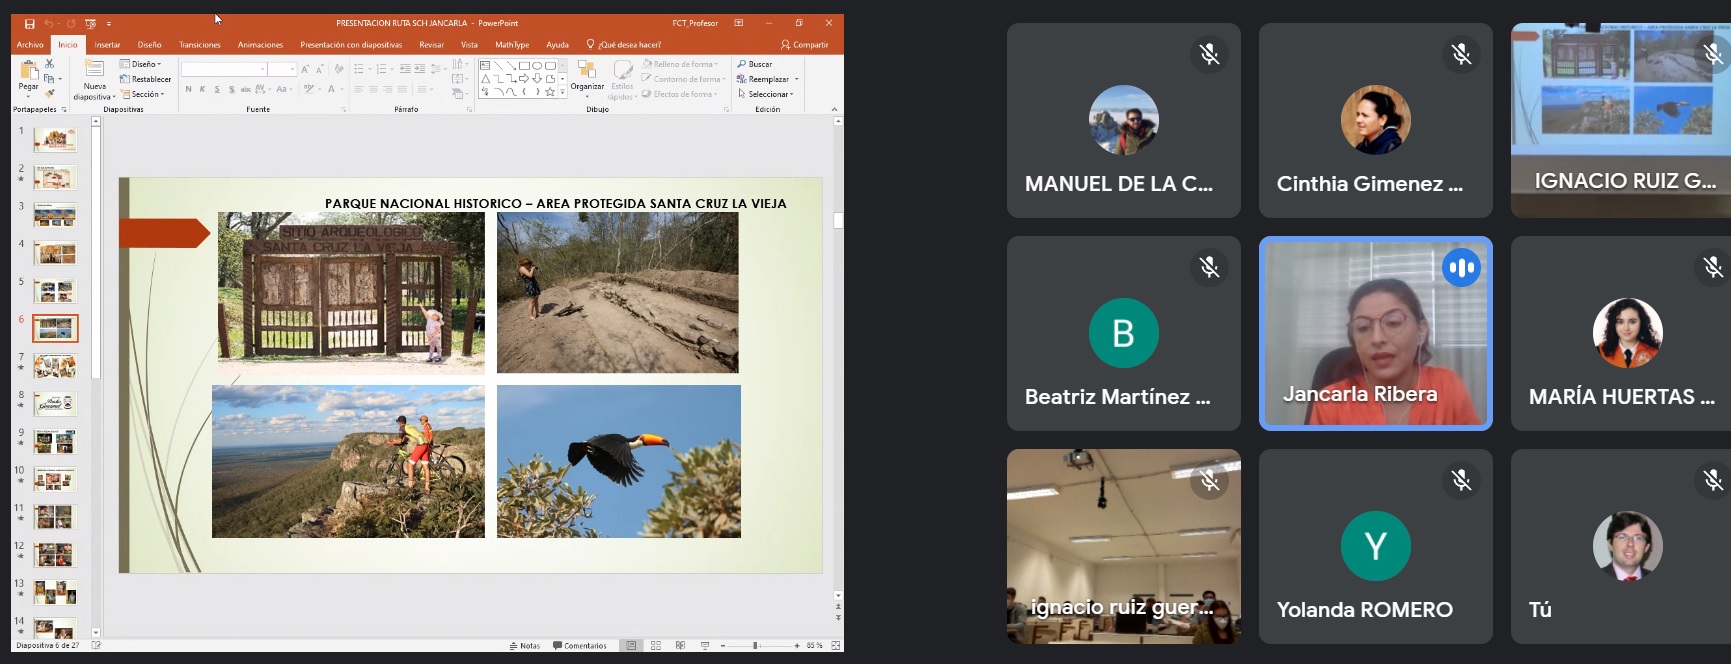Choose the right arrow shape

pyautogui.click(x=524, y=78)
